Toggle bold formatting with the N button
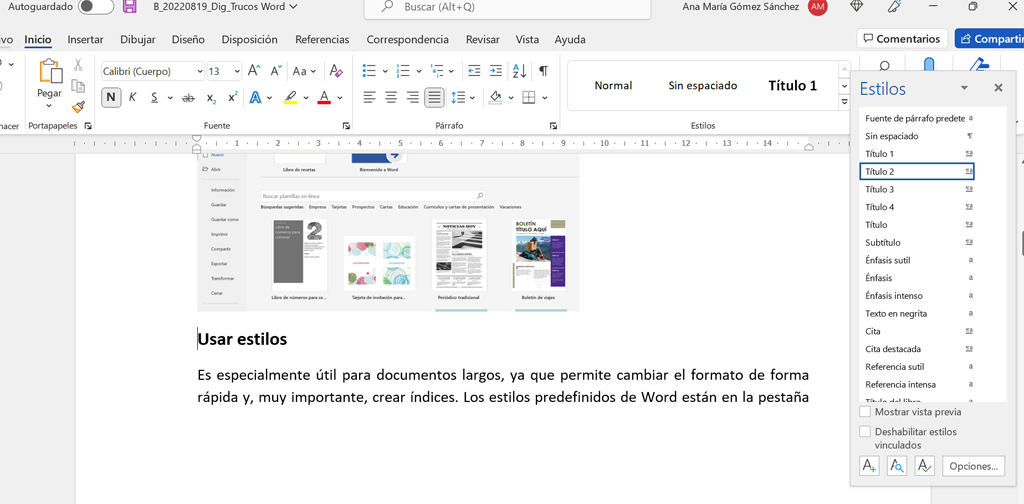 point(110,98)
